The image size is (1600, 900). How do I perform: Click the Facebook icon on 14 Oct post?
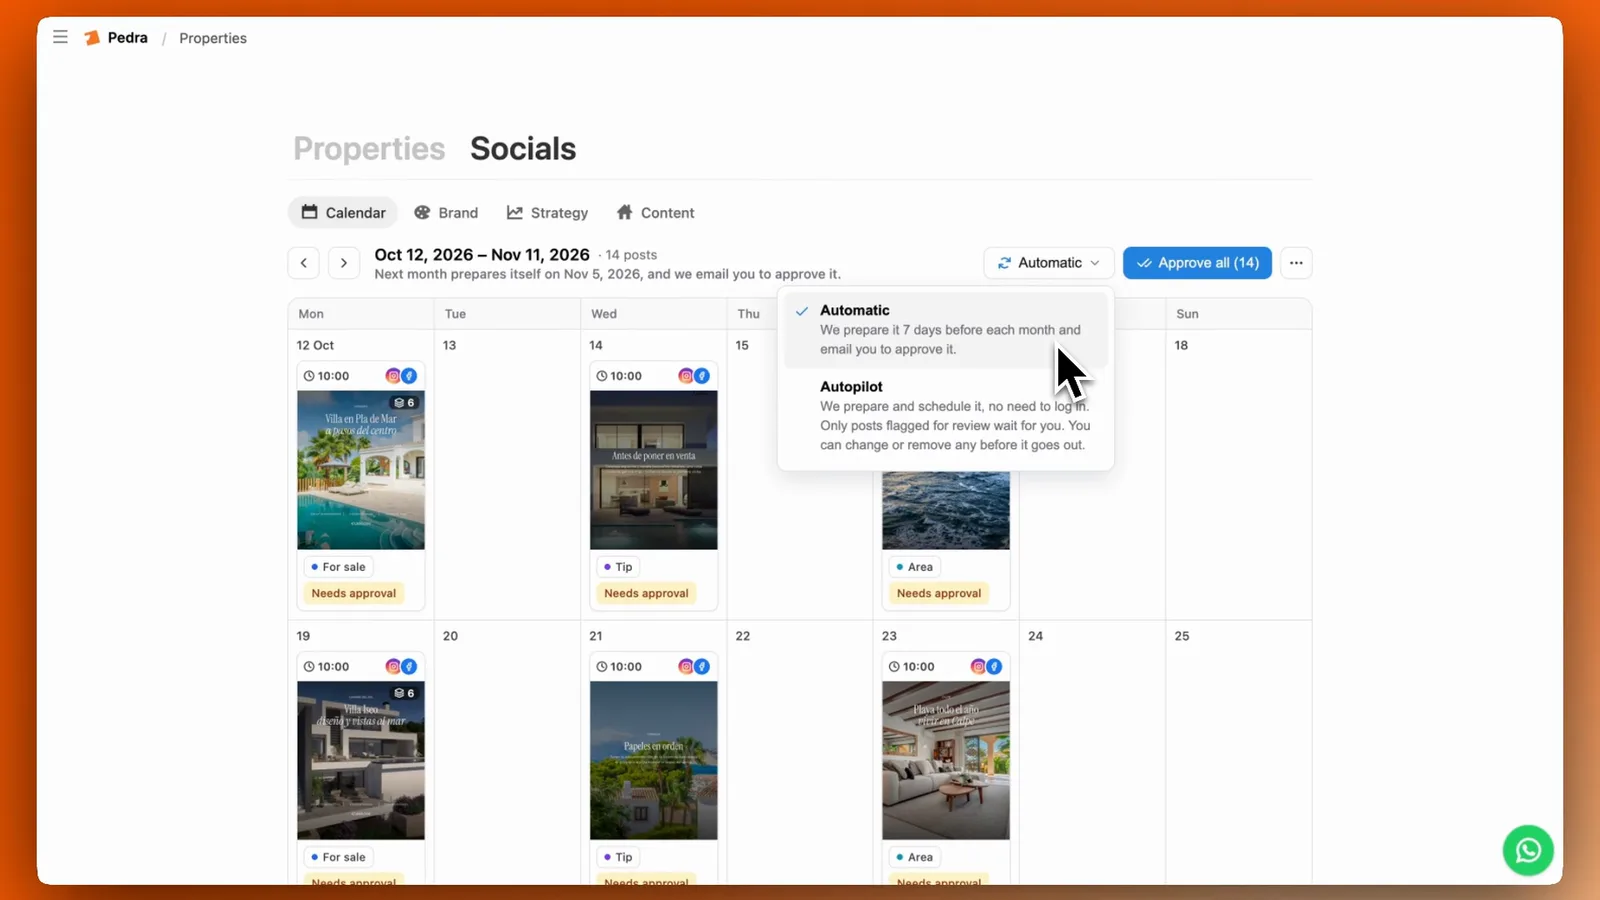point(702,376)
